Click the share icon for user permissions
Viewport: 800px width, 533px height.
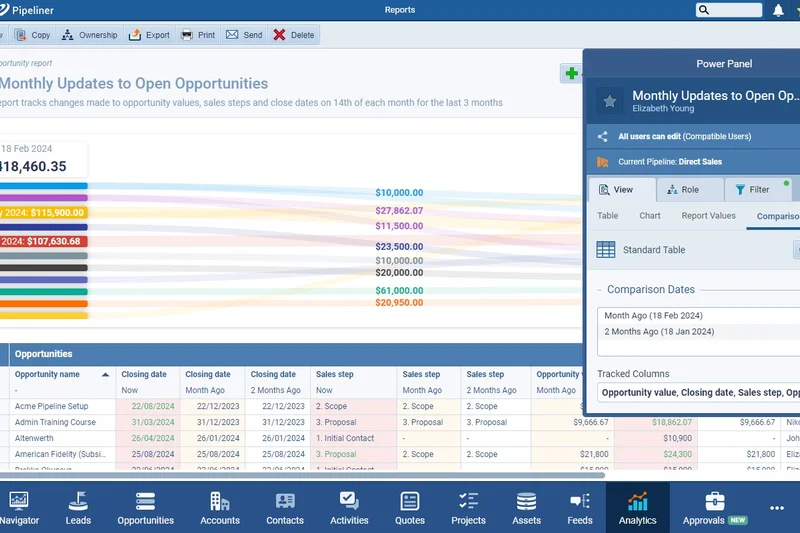click(x=603, y=136)
